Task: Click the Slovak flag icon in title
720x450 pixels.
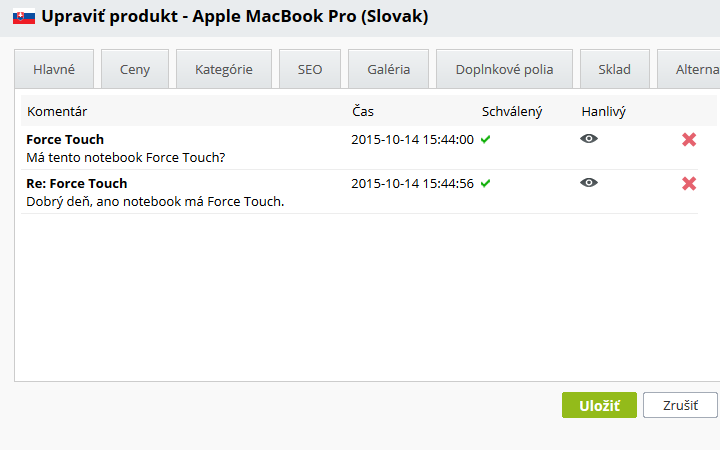Action: [24, 17]
